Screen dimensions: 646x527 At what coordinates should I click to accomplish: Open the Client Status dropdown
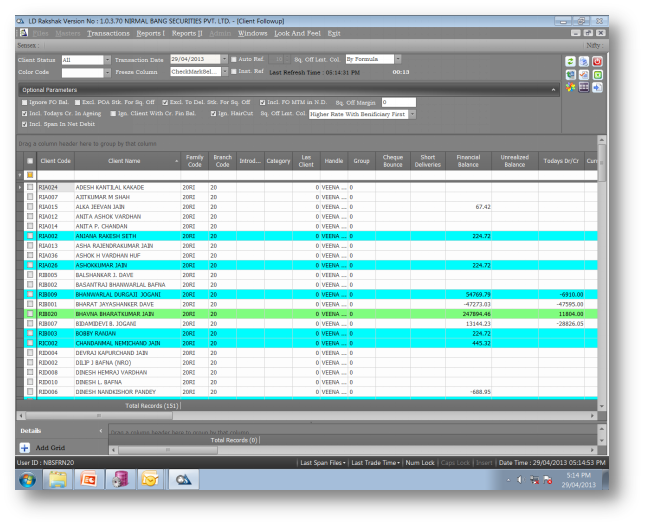pyautogui.click(x=106, y=60)
